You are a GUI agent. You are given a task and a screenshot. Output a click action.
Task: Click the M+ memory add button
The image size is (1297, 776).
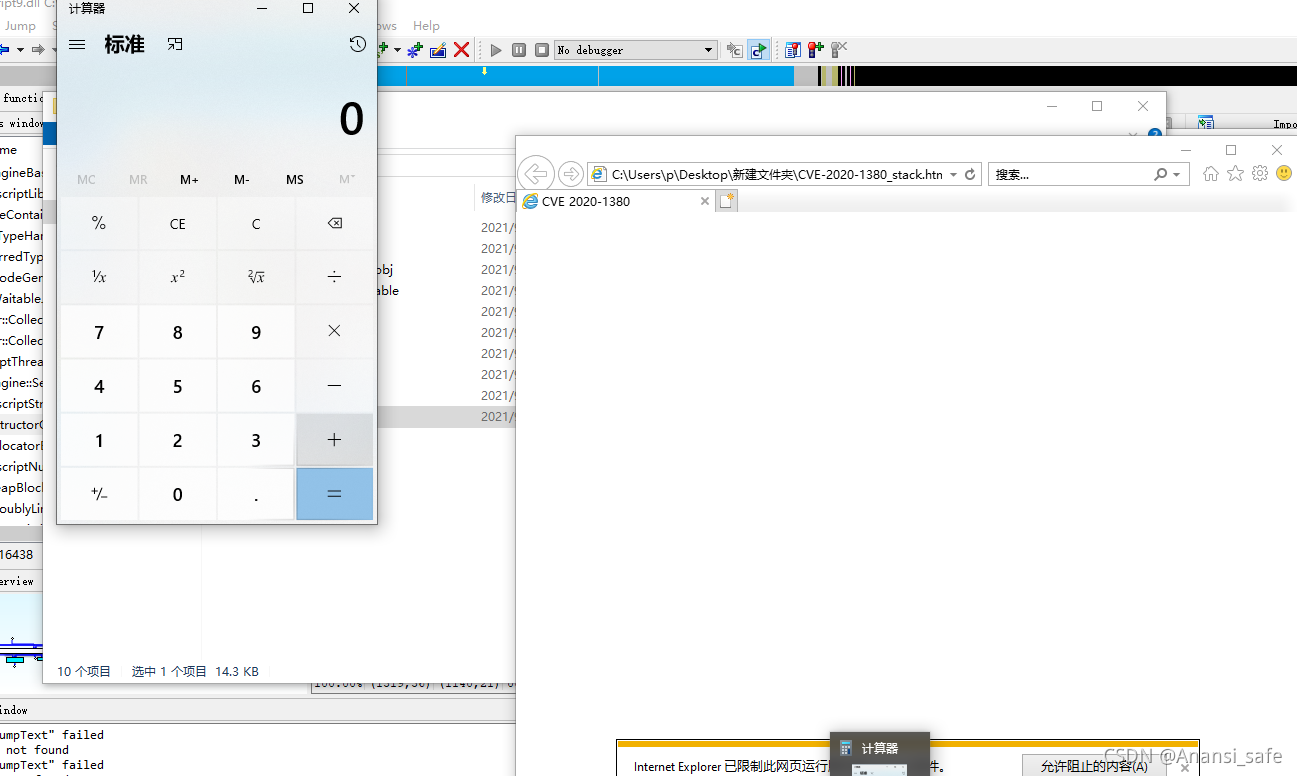(190, 180)
